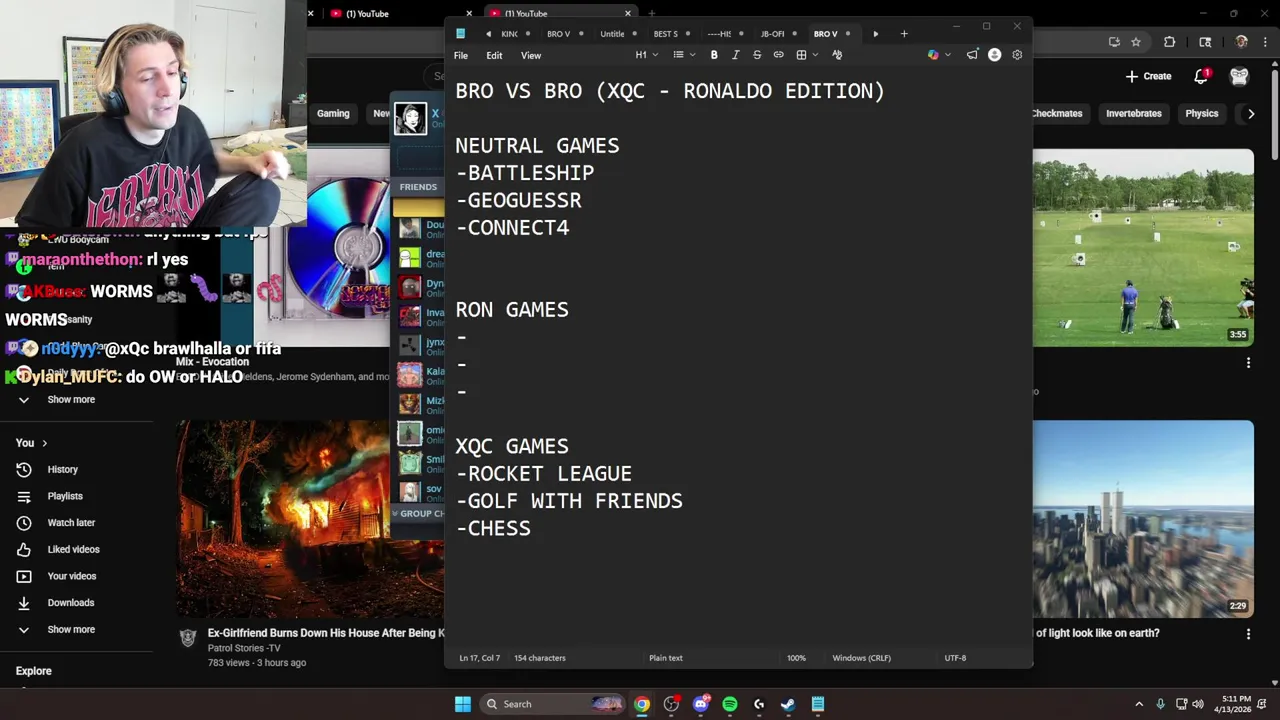Viewport: 1280px width, 720px height.
Task: Open the list style dropdown in Notepad
Action: pos(684,55)
